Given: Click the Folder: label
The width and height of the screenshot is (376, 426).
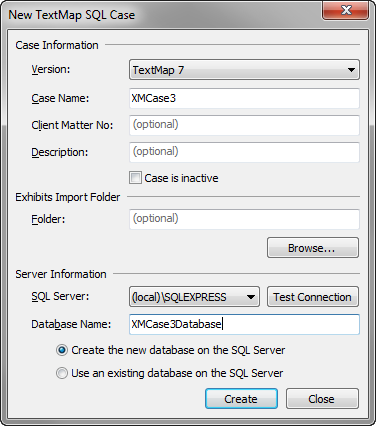Looking at the screenshot, I should (48, 219).
